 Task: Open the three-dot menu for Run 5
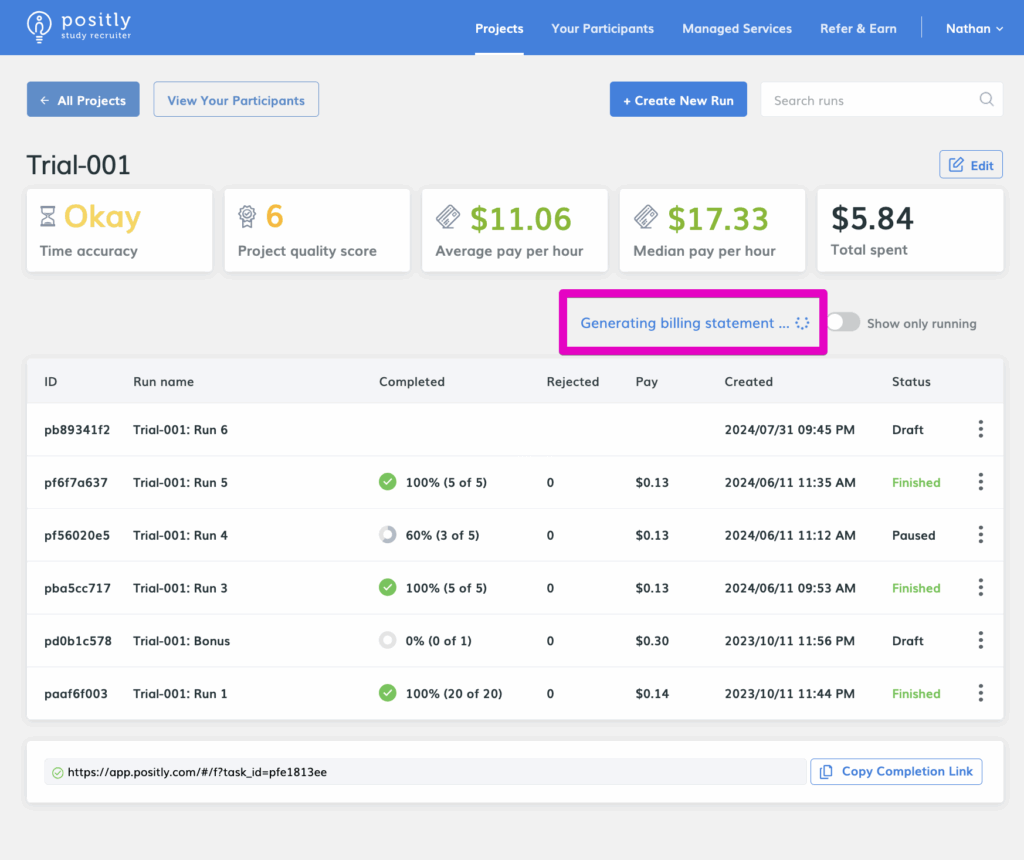tap(980, 482)
